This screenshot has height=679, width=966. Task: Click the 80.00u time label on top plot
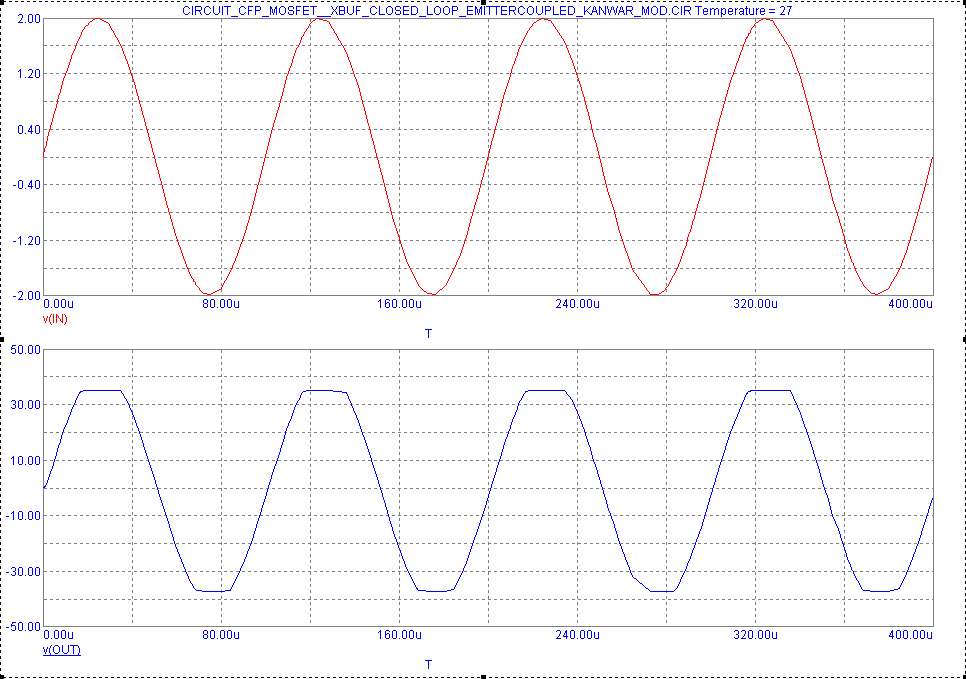point(221,304)
